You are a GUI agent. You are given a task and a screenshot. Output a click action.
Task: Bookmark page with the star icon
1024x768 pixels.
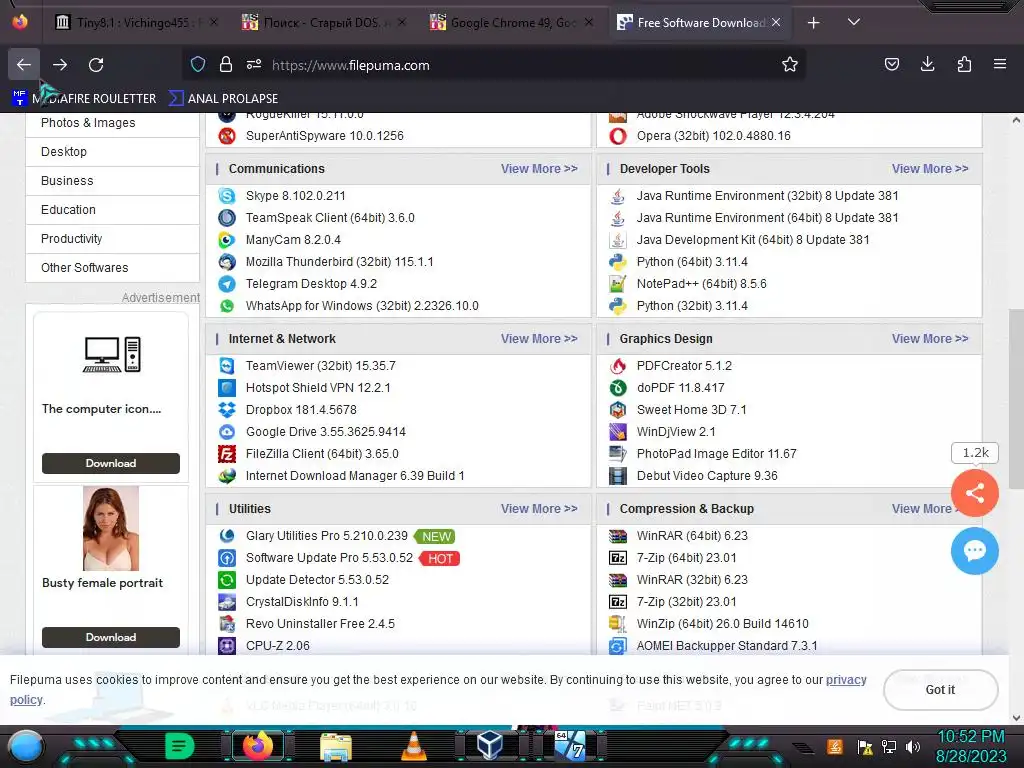coord(790,65)
